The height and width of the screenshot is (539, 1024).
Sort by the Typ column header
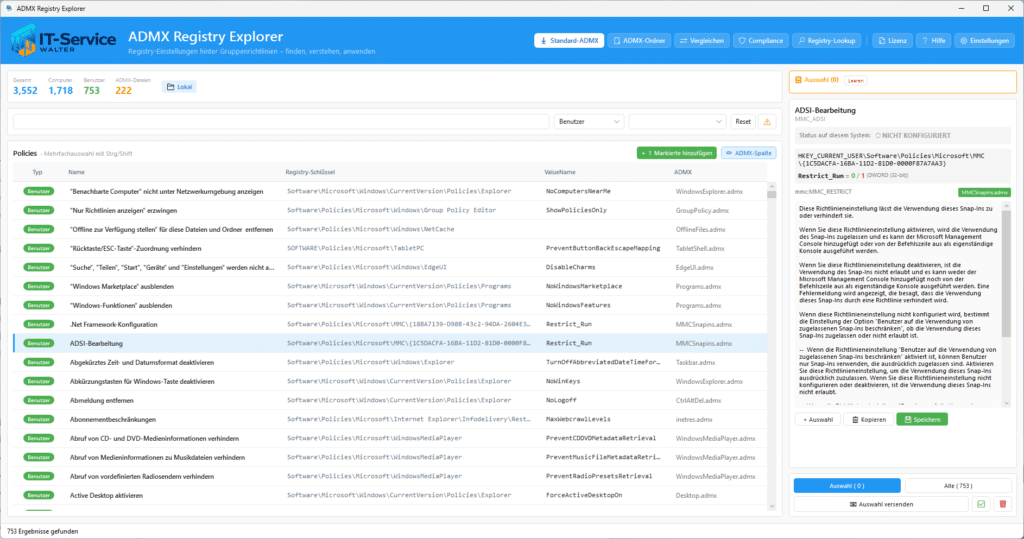(37, 172)
